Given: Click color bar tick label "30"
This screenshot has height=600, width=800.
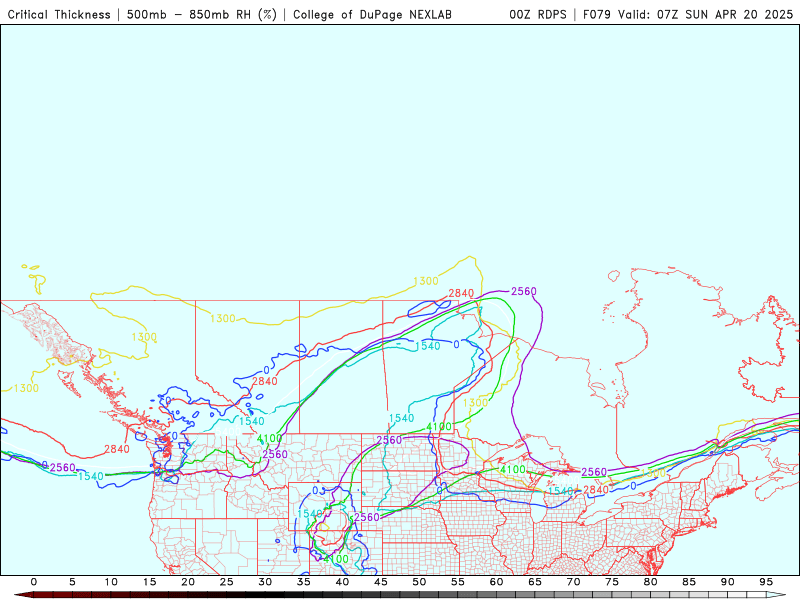Looking at the screenshot, I should tap(265, 582).
